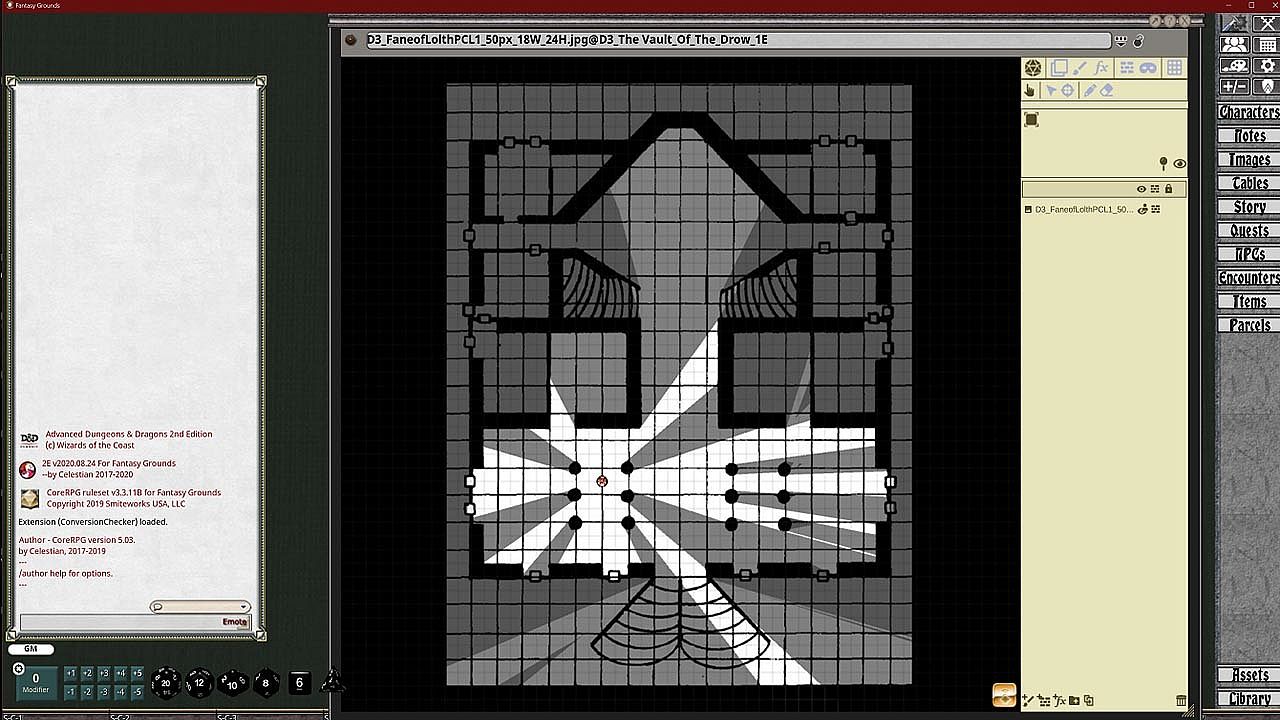1280x720 pixels.
Task: Open the Images sidebar button
Action: [x=1248, y=160]
